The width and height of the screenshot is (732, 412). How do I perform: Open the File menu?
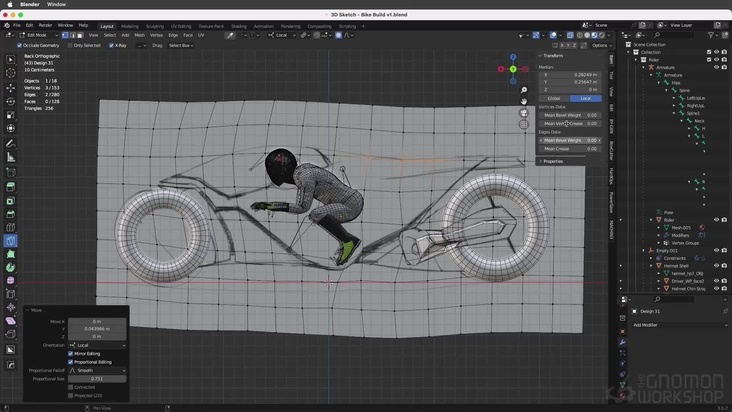[17, 25]
